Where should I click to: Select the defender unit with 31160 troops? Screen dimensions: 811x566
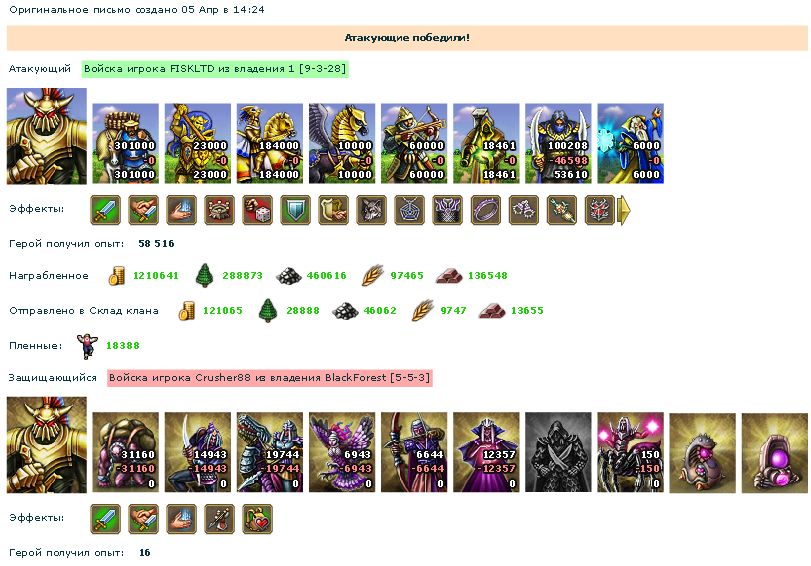coord(126,452)
